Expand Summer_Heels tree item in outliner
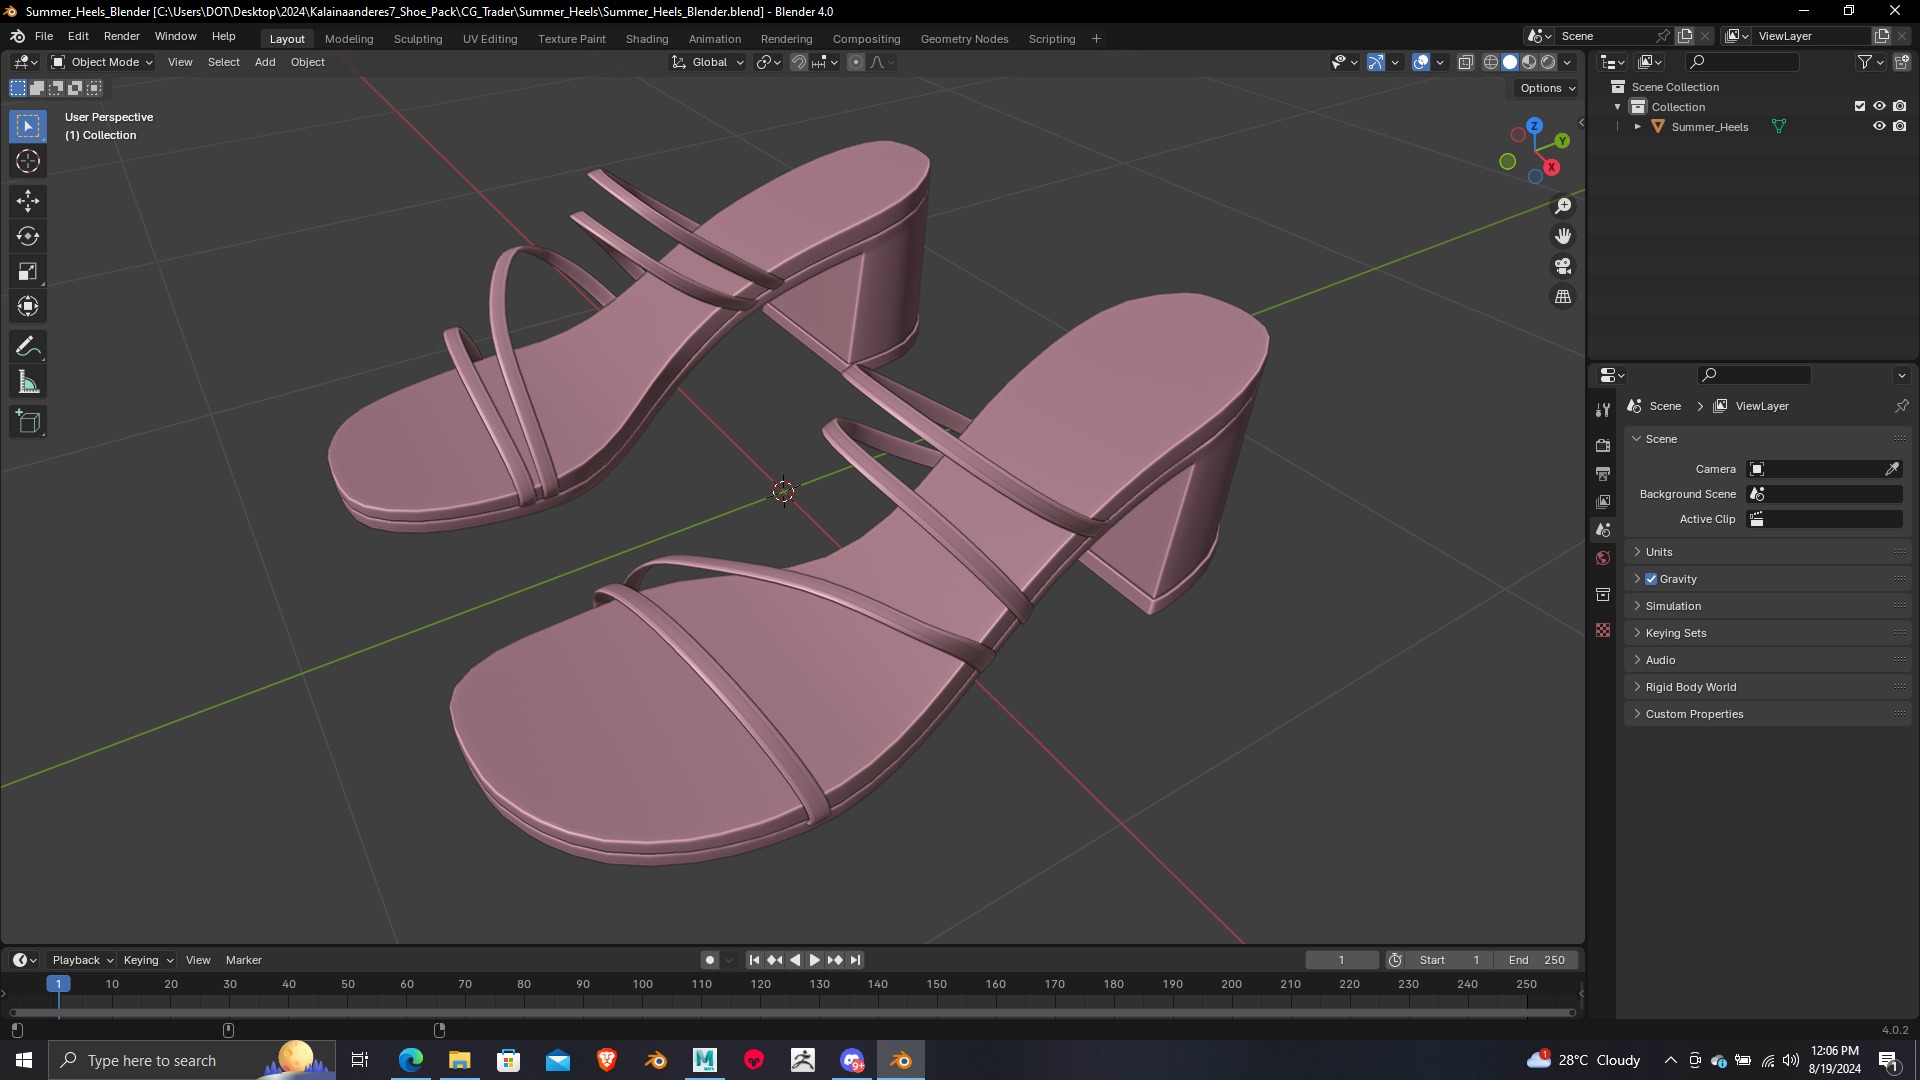This screenshot has width=1920, height=1080. click(x=1637, y=127)
